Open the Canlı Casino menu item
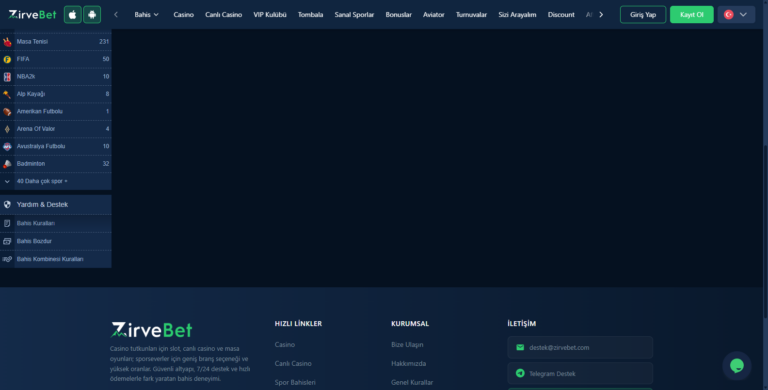768x390 pixels. coord(223,15)
